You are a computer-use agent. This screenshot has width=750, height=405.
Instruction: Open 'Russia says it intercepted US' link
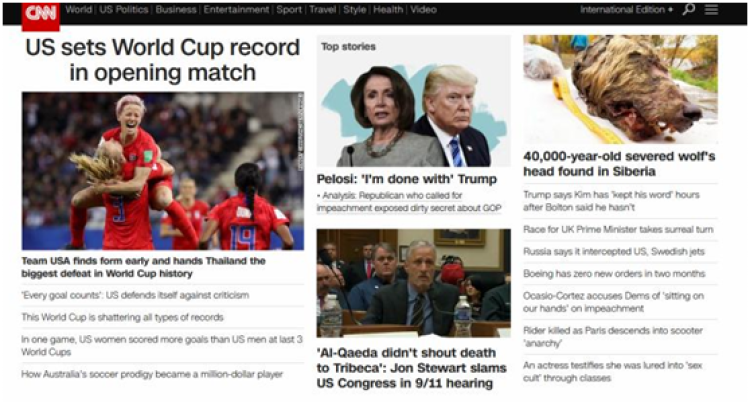tap(614, 252)
